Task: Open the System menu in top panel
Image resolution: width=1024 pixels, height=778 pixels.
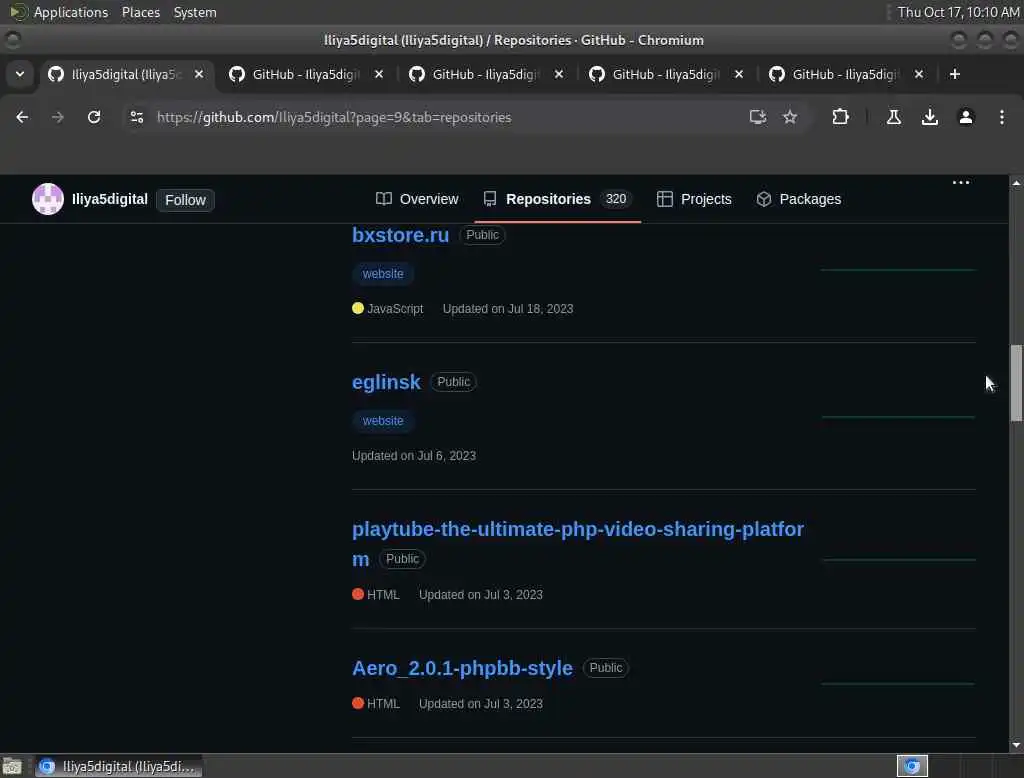Action: coord(195,12)
